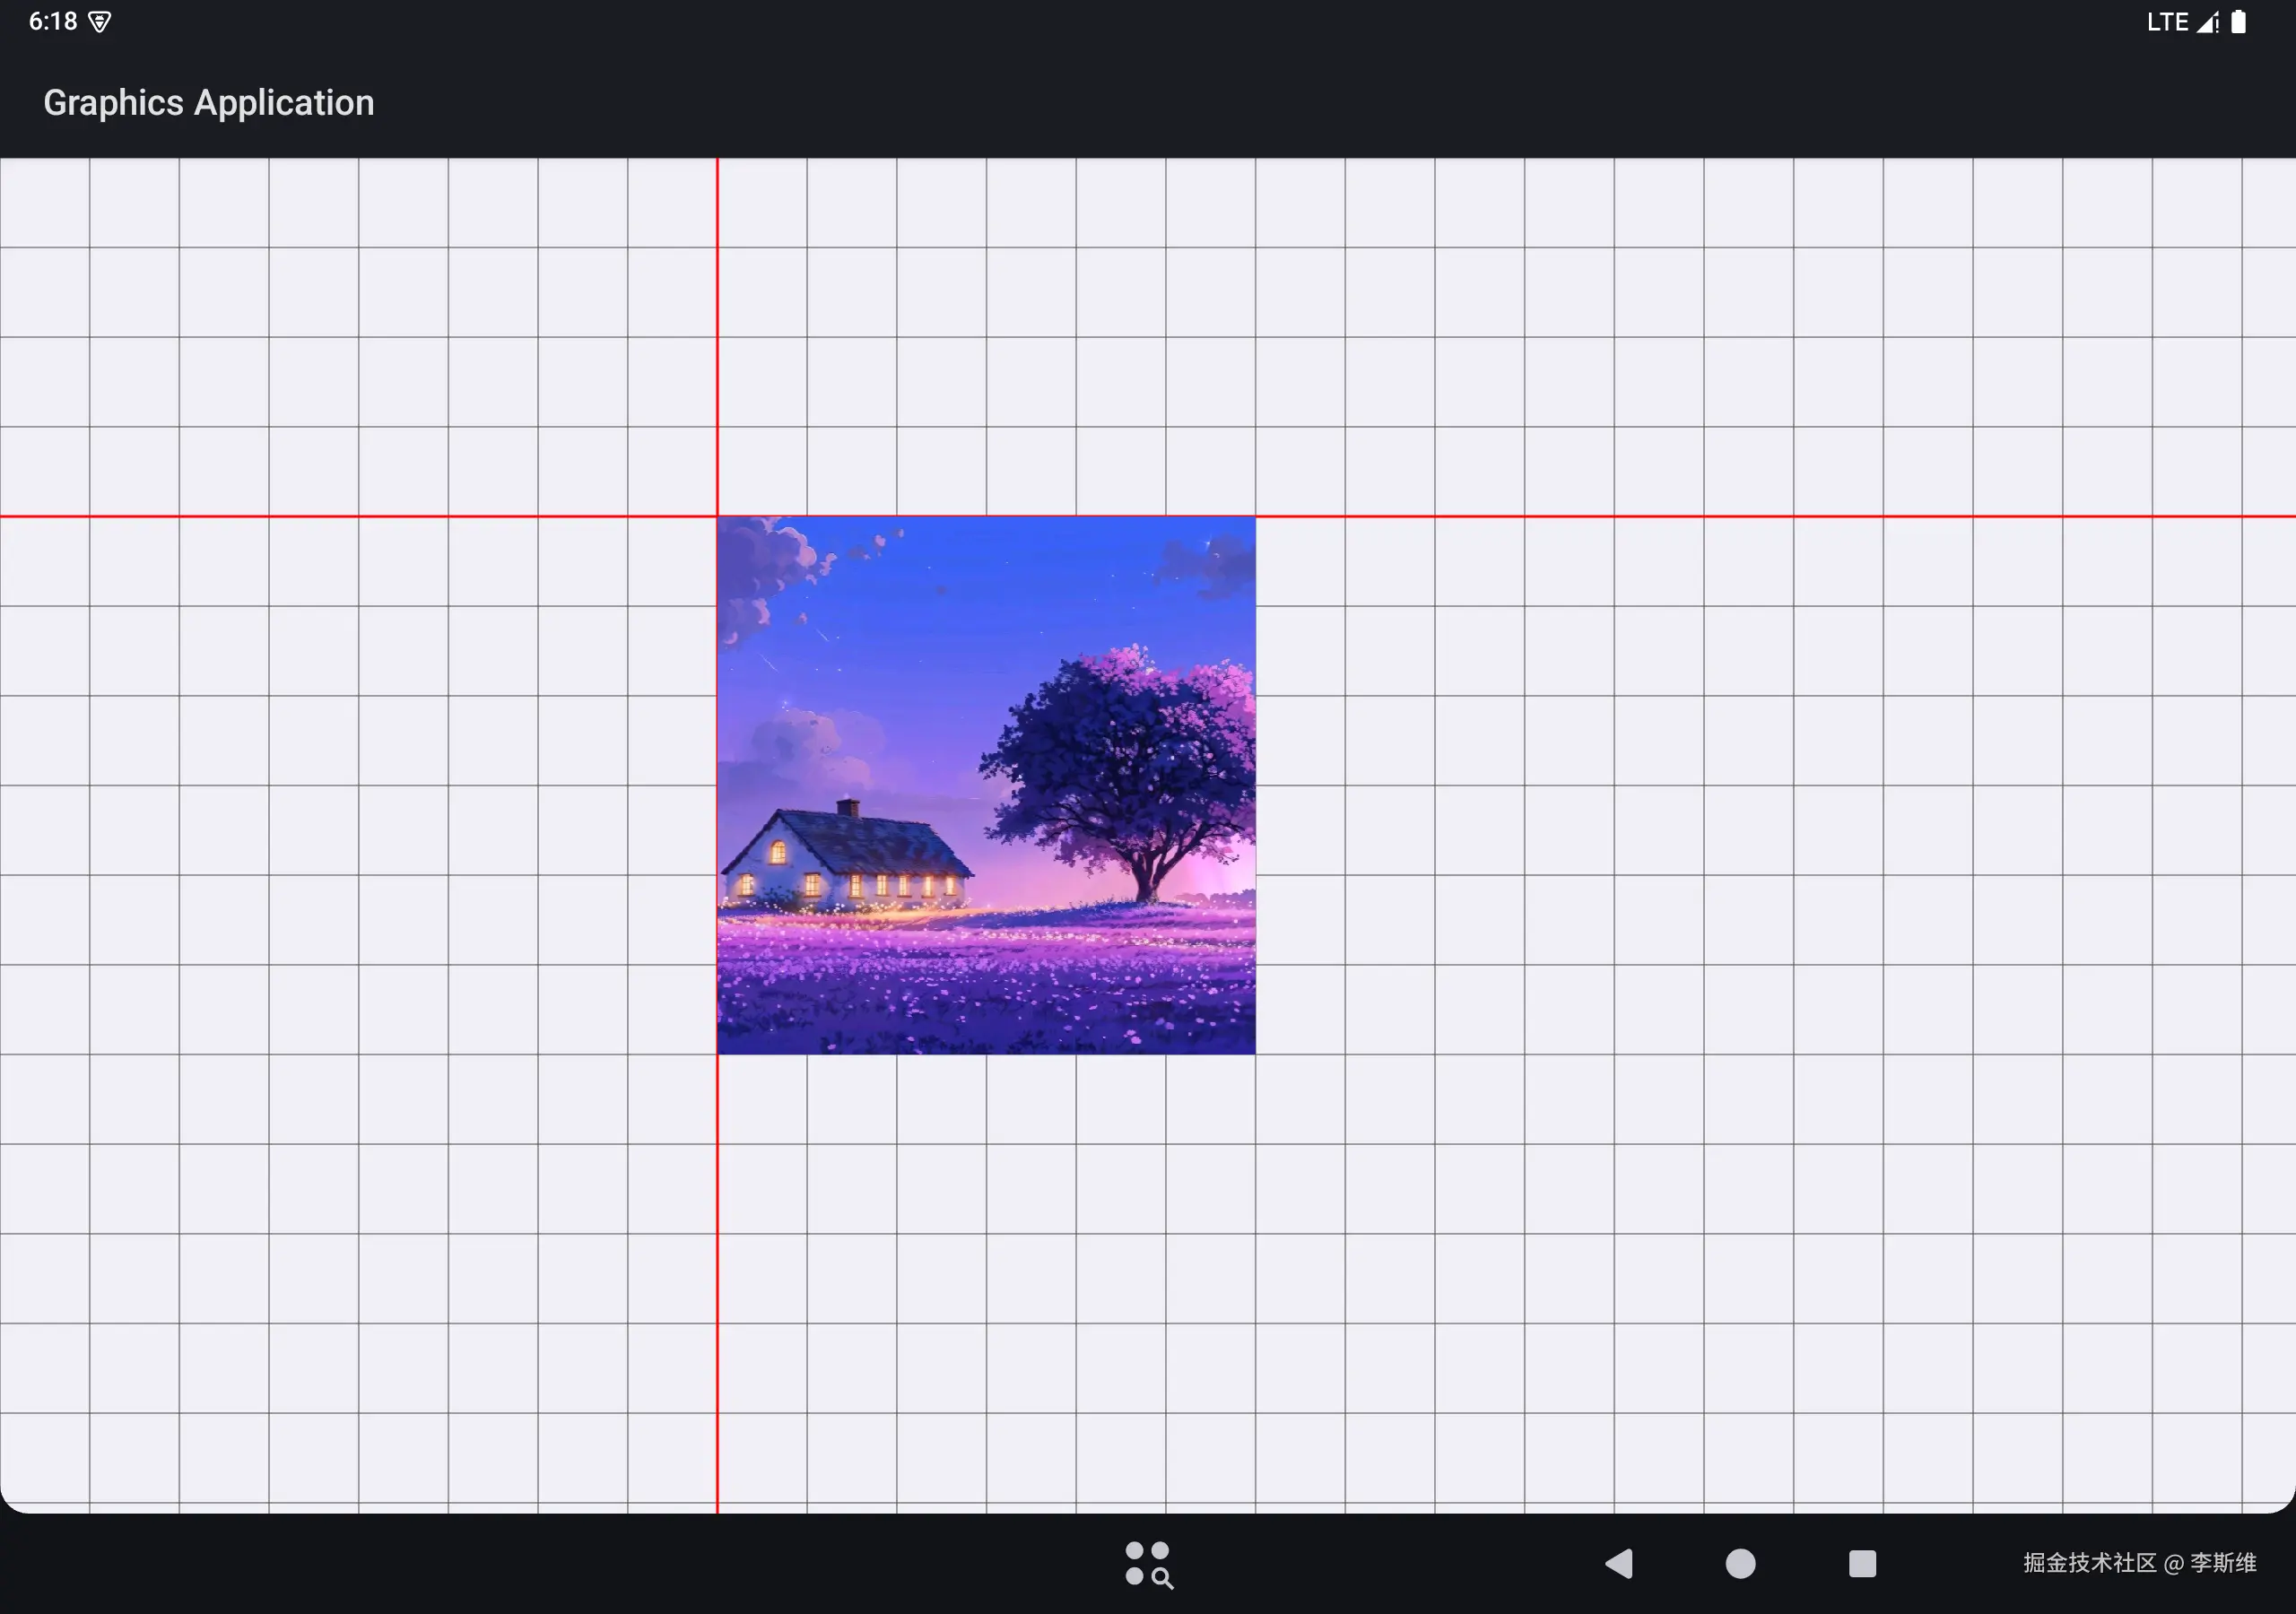This screenshot has width=2296, height=1614.
Task: Click the LTE network indicator
Action: (2167, 22)
